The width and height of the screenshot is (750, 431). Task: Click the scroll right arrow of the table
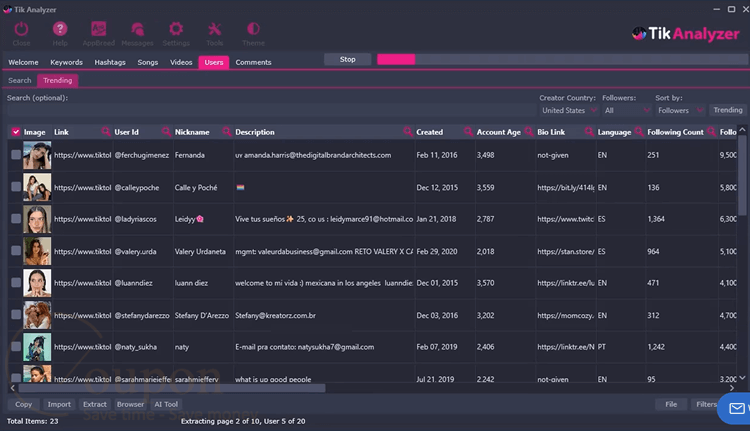click(x=732, y=388)
